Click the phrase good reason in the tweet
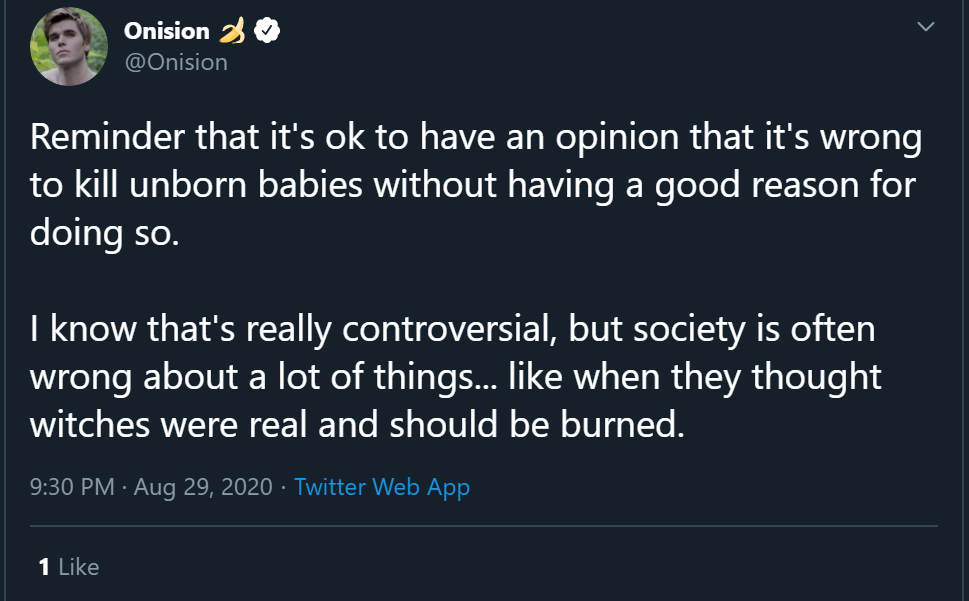969x601 pixels. (757, 186)
